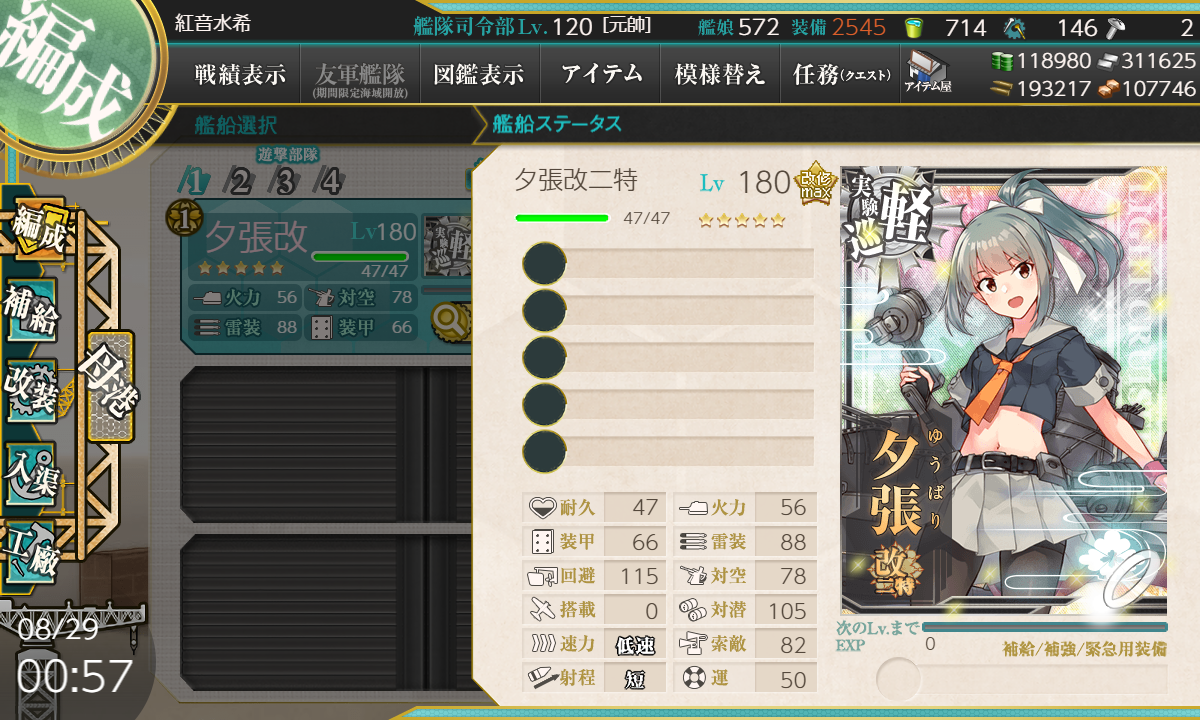1200x720 pixels.
Task: Click the 夕張改二特 ship card artwork
Action: click(x=1003, y=390)
